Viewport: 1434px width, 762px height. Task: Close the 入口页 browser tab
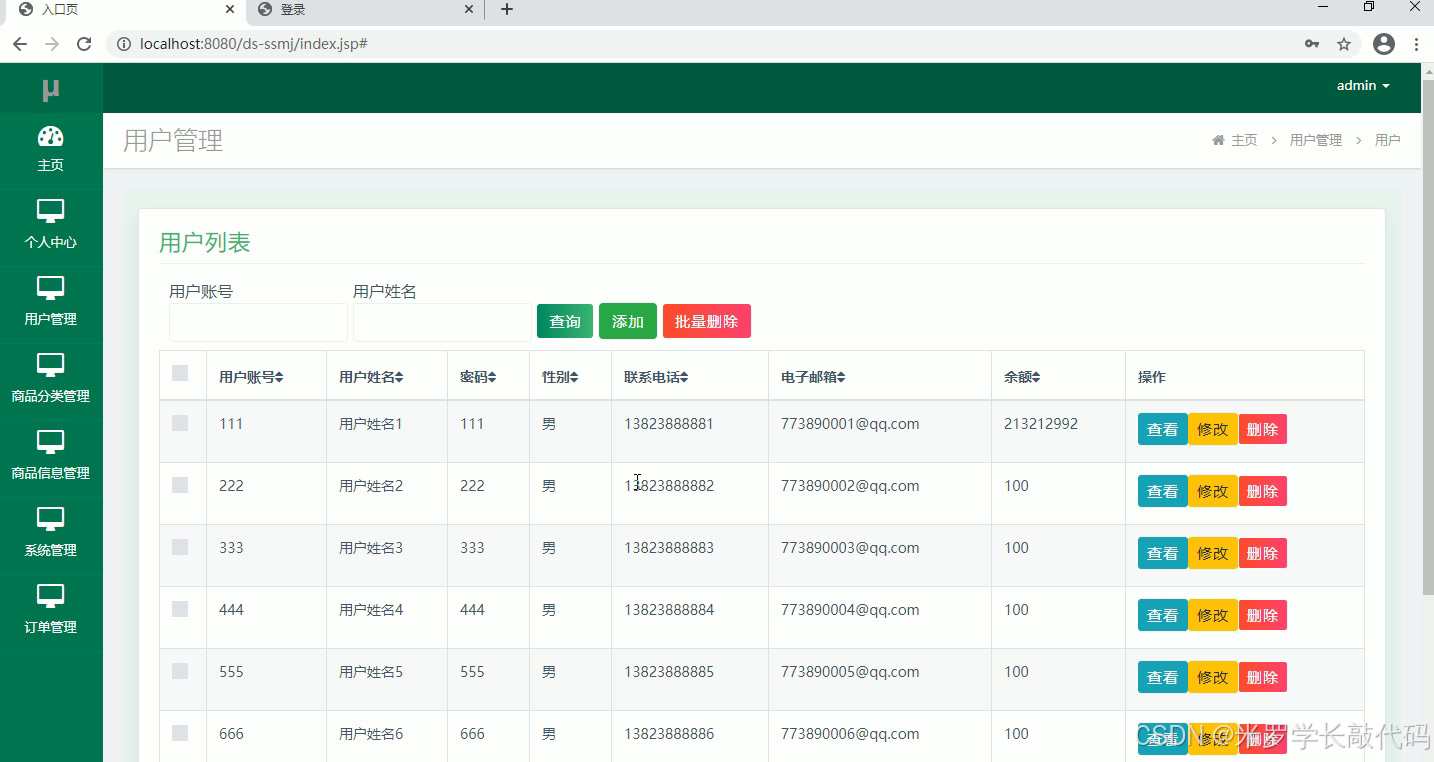click(230, 9)
